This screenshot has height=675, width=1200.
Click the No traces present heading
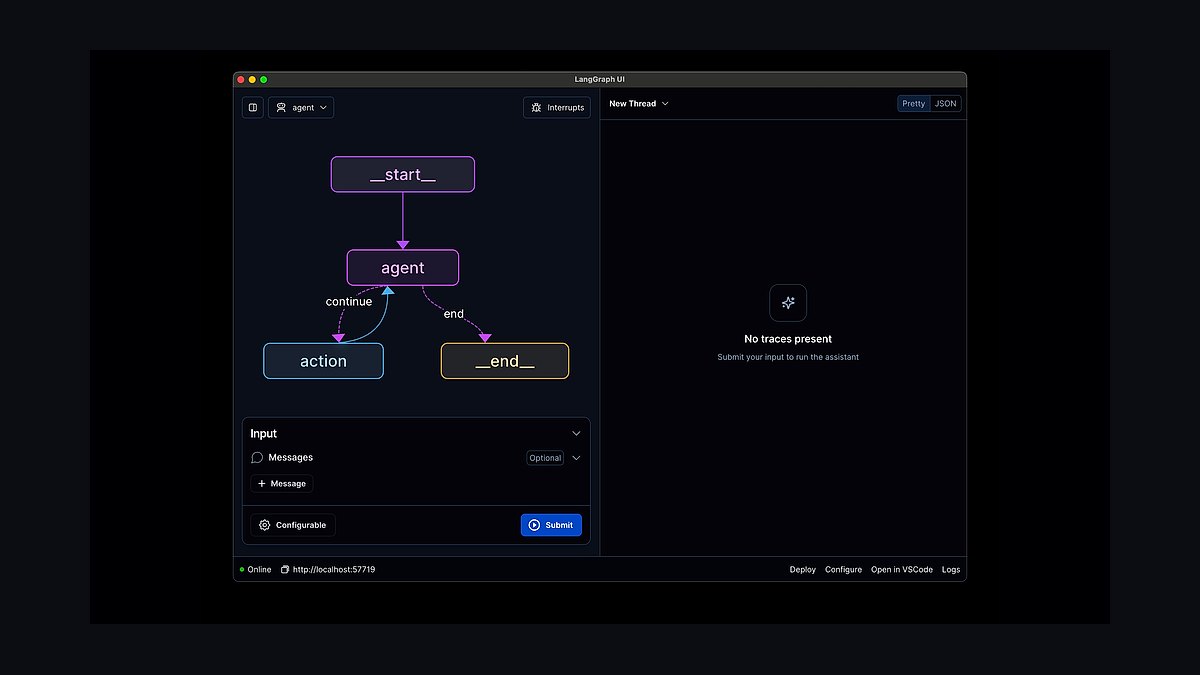[788, 339]
